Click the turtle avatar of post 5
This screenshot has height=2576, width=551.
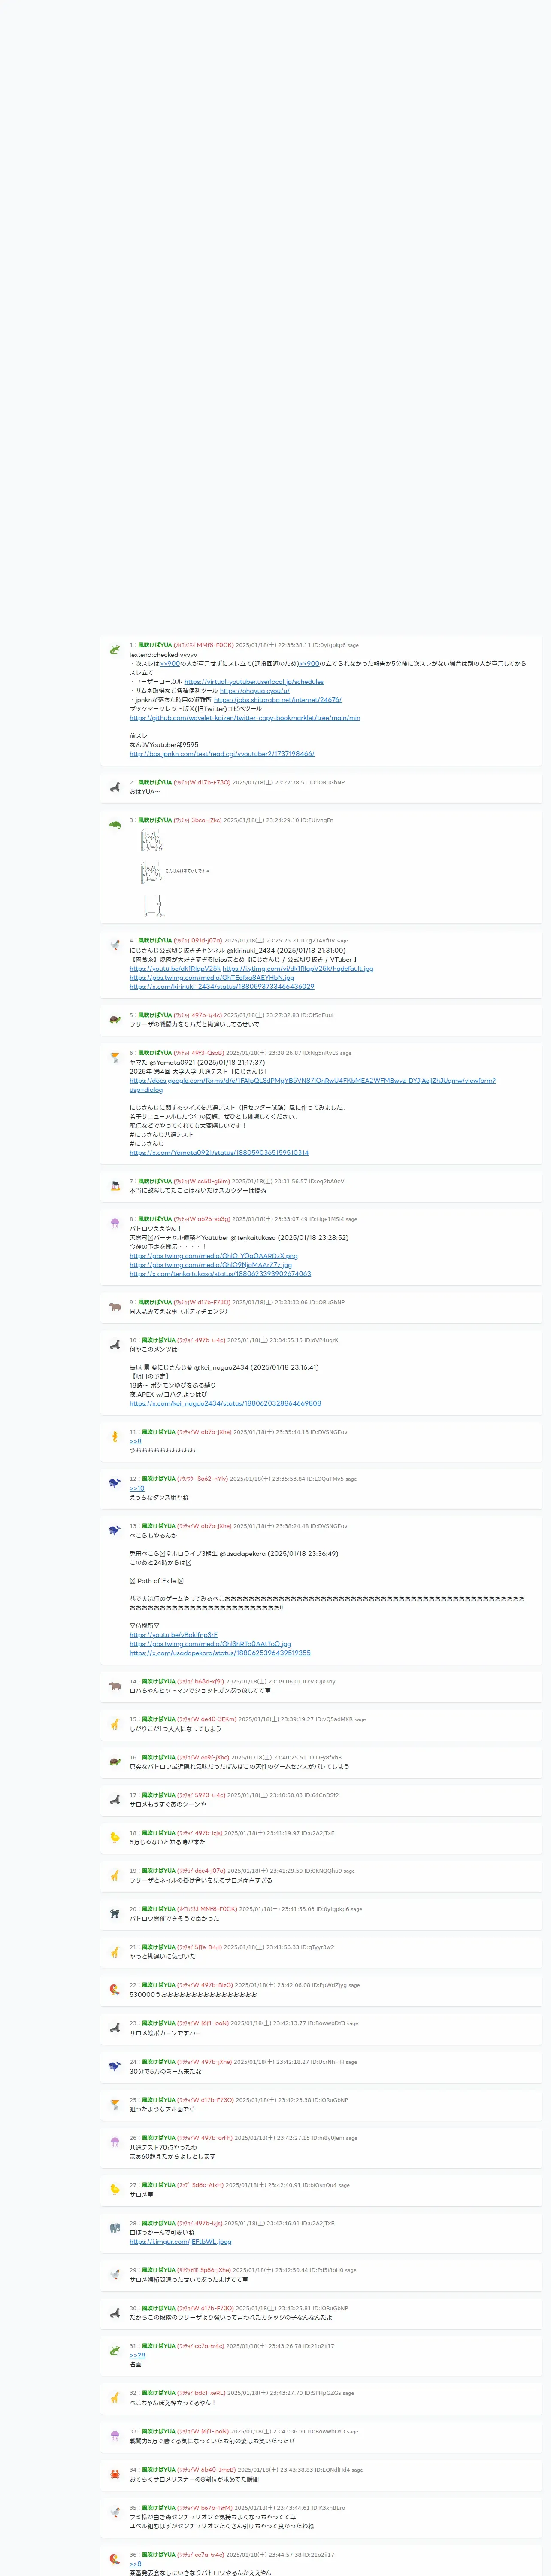115,1020
